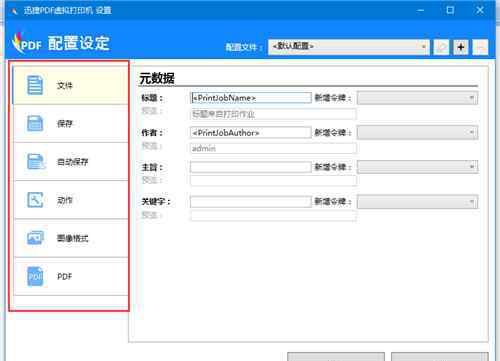Viewport: 500px width, 361px height.
Task: Click the 动作 wrench icon
Action: coord(35,200)
